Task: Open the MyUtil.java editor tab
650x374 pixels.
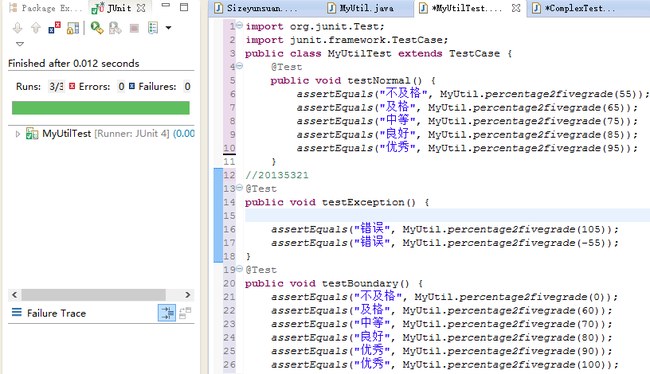Action: coord(361,8)
